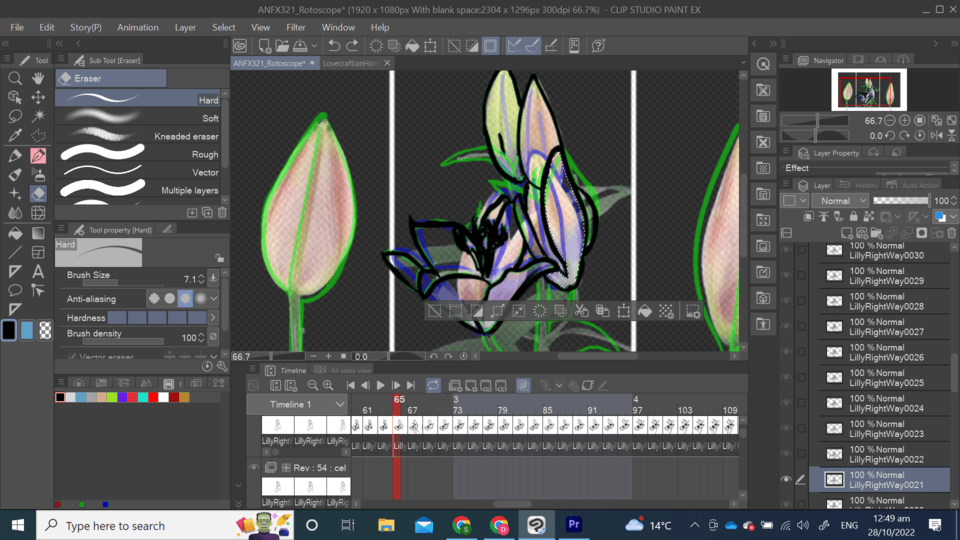The height and width of the screenshot is (540, 960).
Task: Click the Navigator canvas thumbnail
Action: (869, 90)
